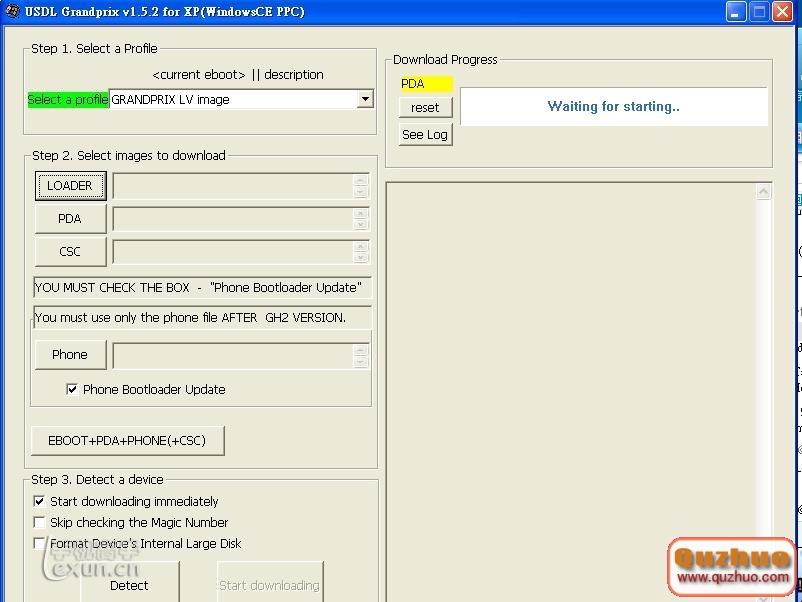
Task: Enable Format Device's Internal Large Disk
Action: click(39, 543)
